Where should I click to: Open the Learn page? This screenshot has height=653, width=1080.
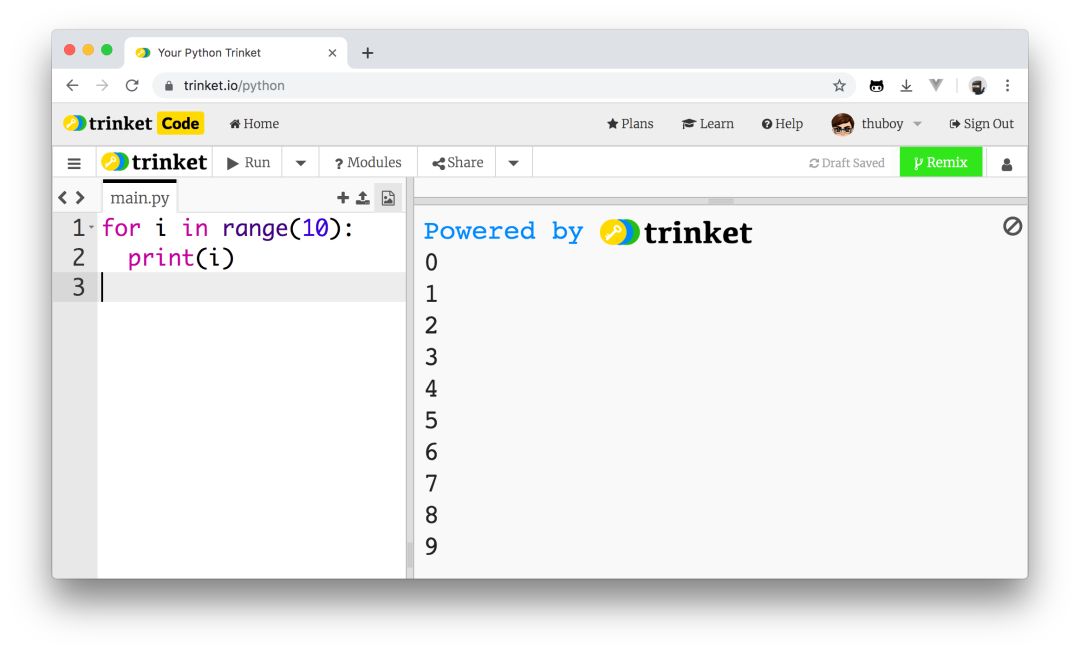707,124
